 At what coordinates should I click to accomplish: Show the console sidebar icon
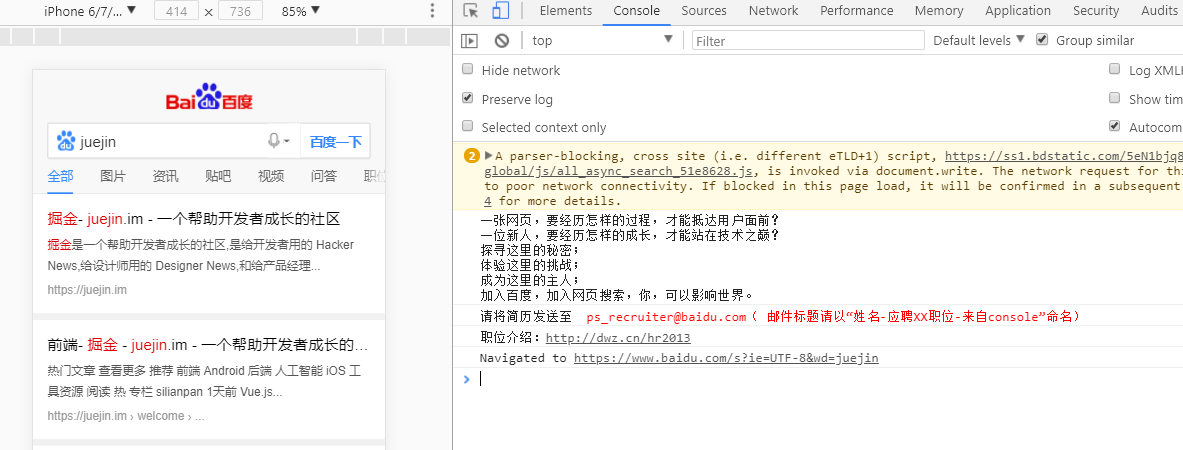pos(470,41)
